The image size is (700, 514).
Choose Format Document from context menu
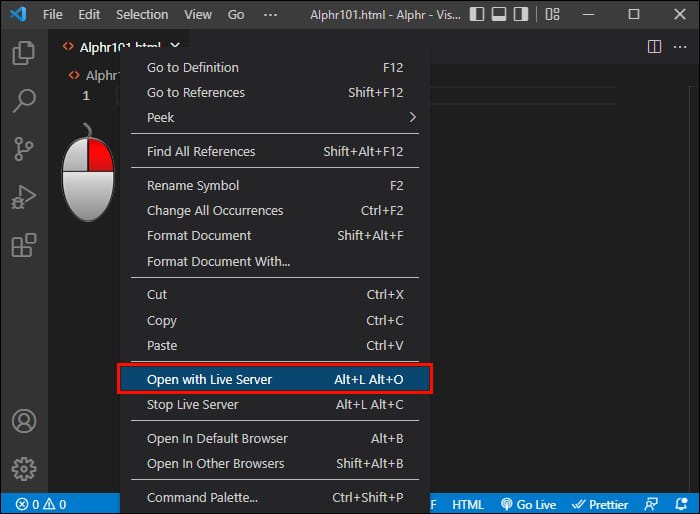click(199, 236)
